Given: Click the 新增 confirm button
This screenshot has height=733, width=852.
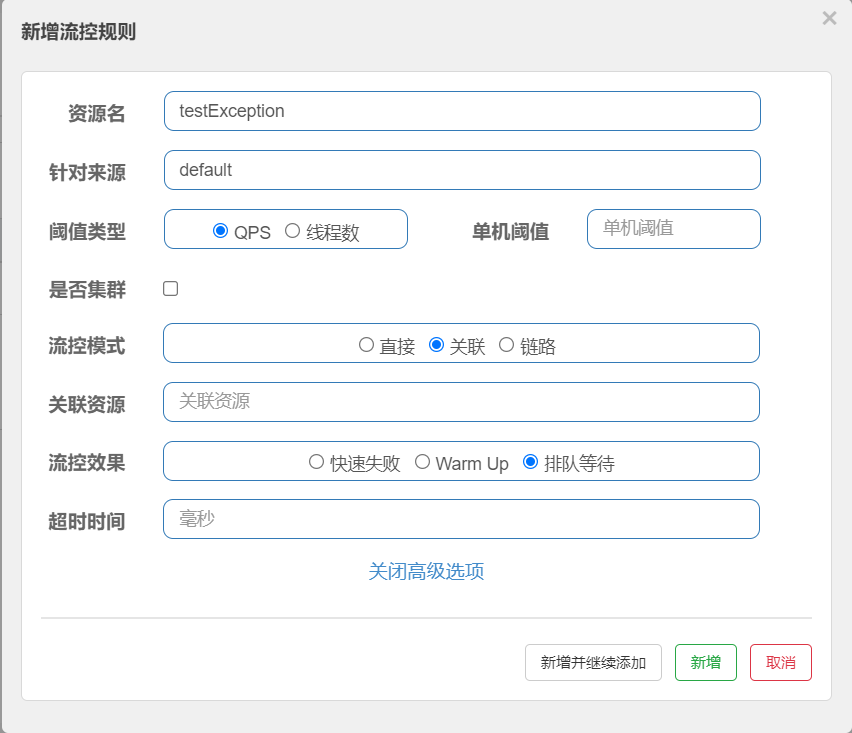Looking at the screenshot, I should coord(706,662).
